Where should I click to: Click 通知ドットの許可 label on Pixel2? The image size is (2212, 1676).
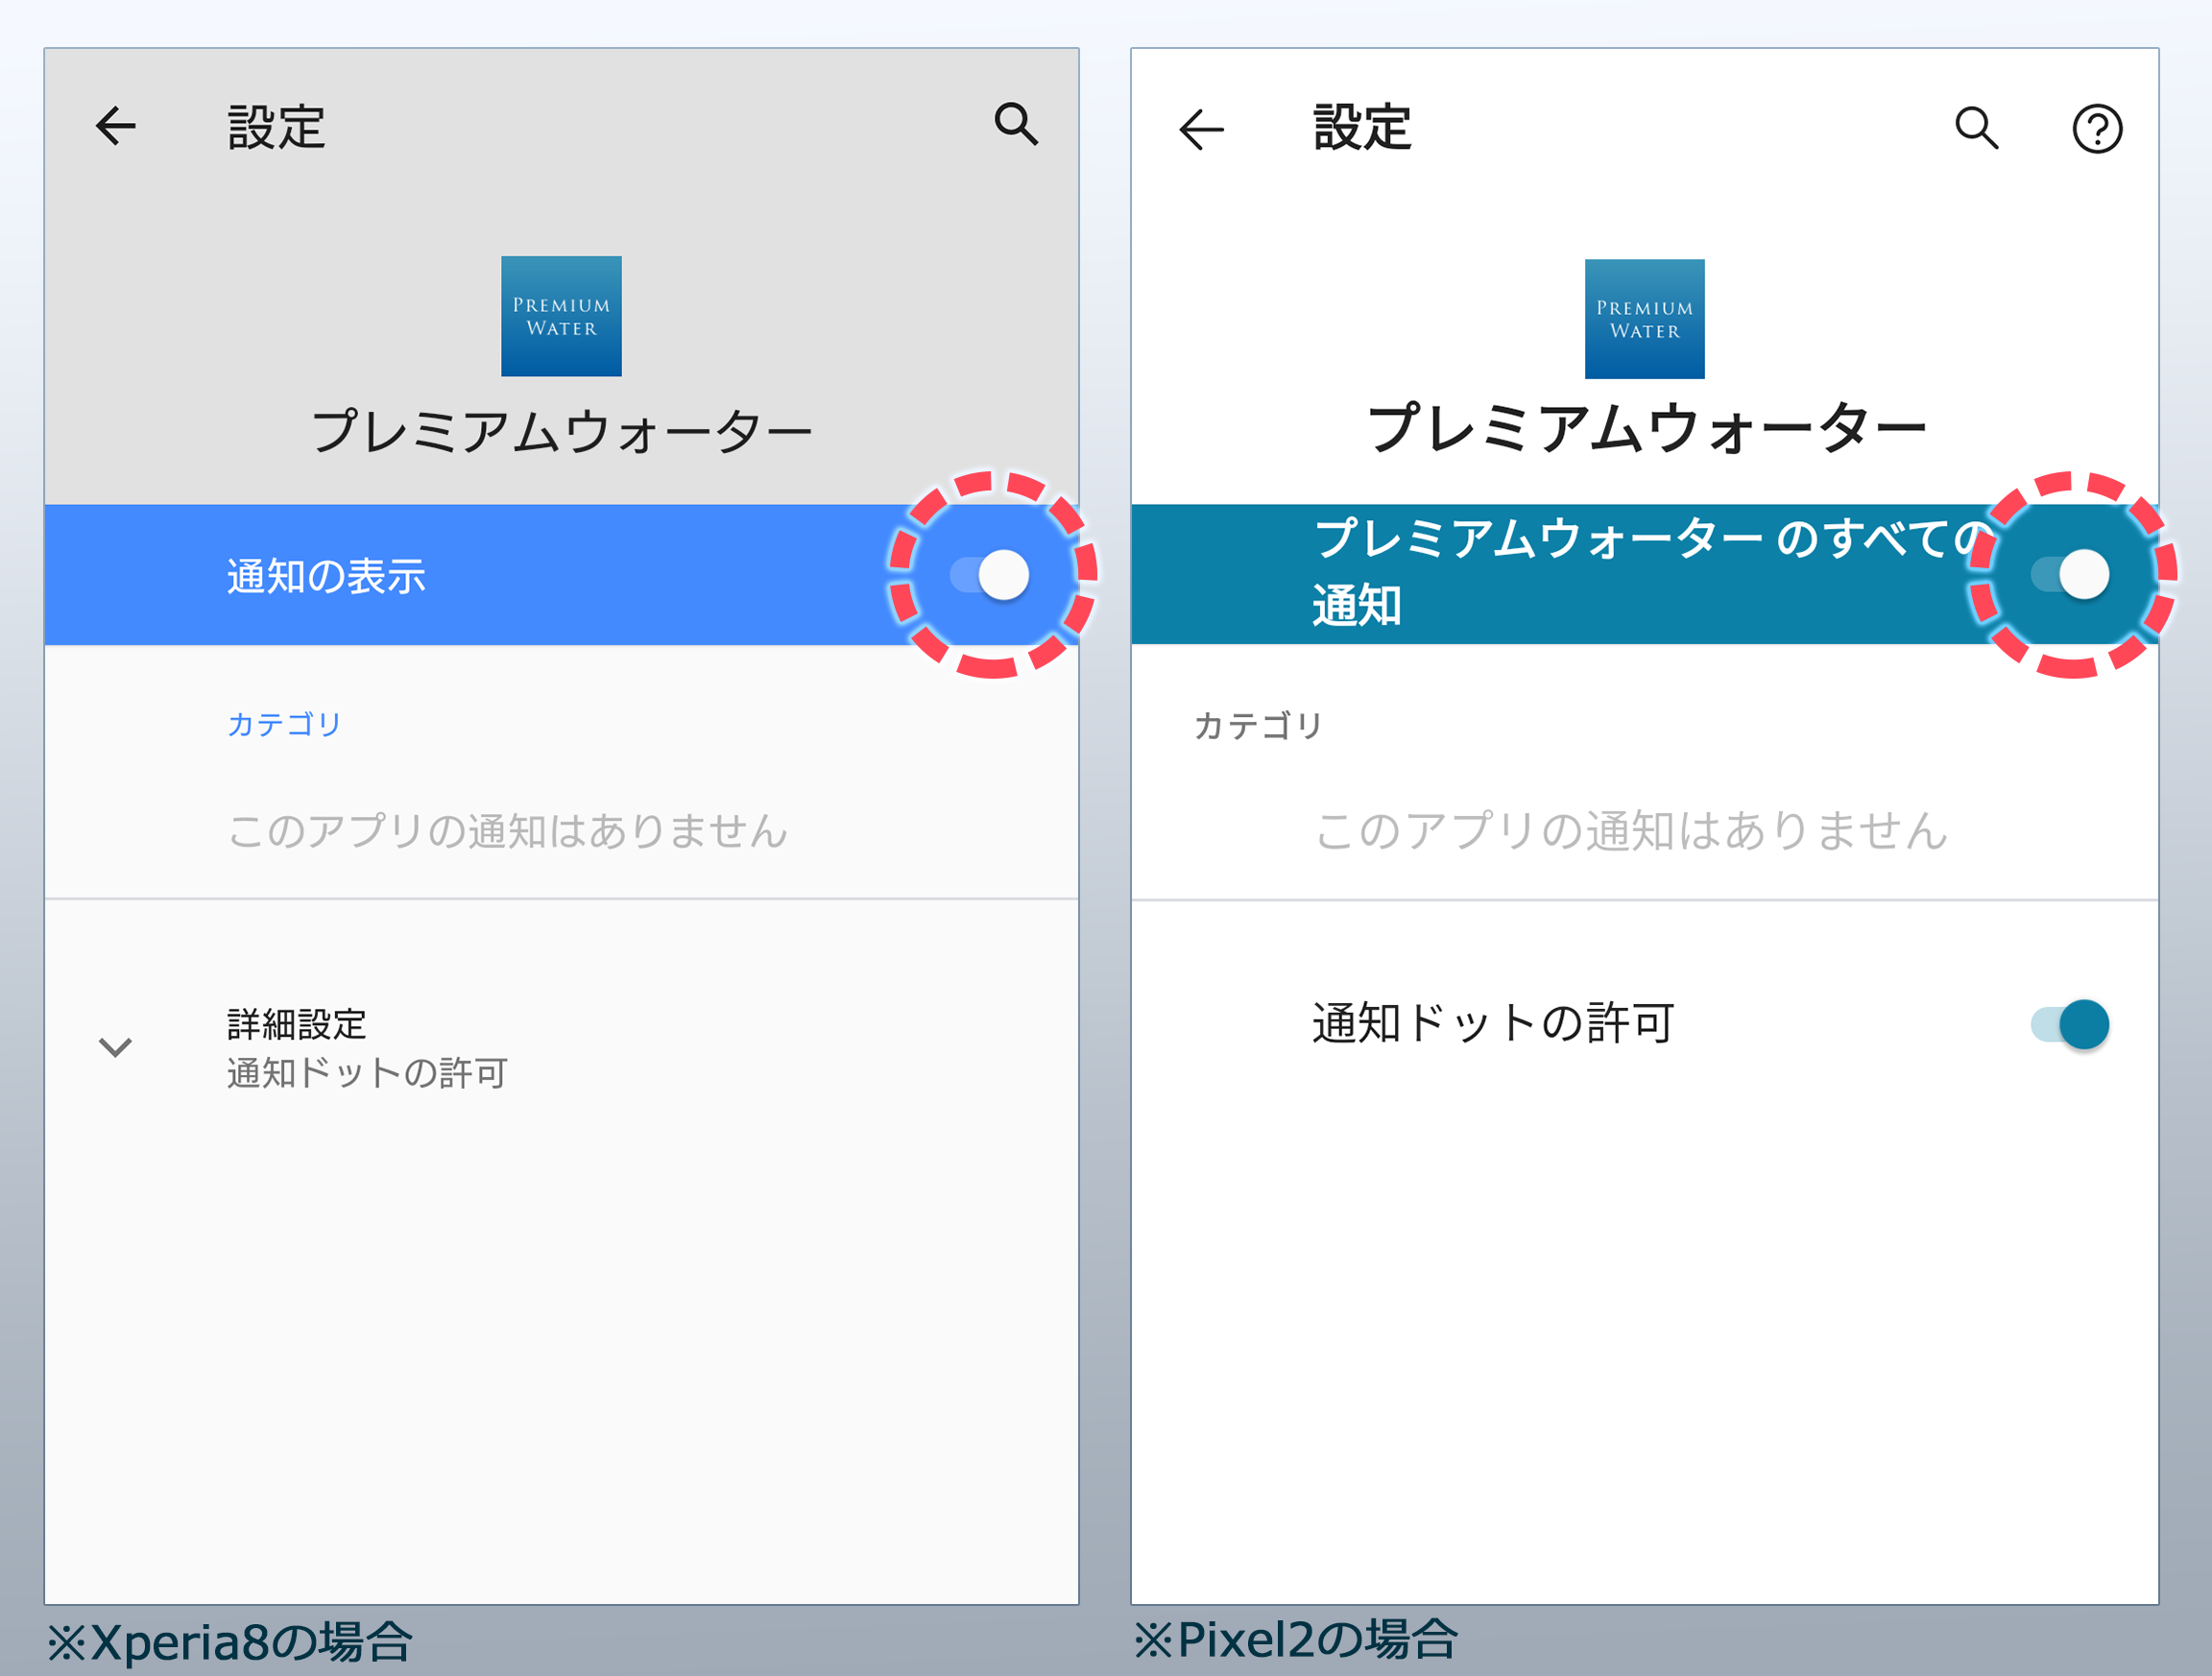[1492, 1024]
